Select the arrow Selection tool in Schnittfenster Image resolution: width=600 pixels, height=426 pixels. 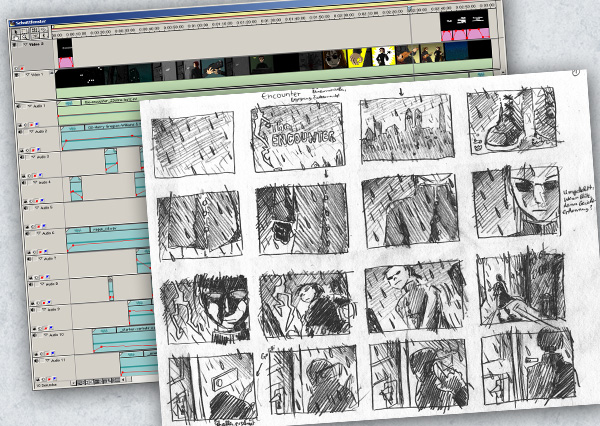pos(16,32)
